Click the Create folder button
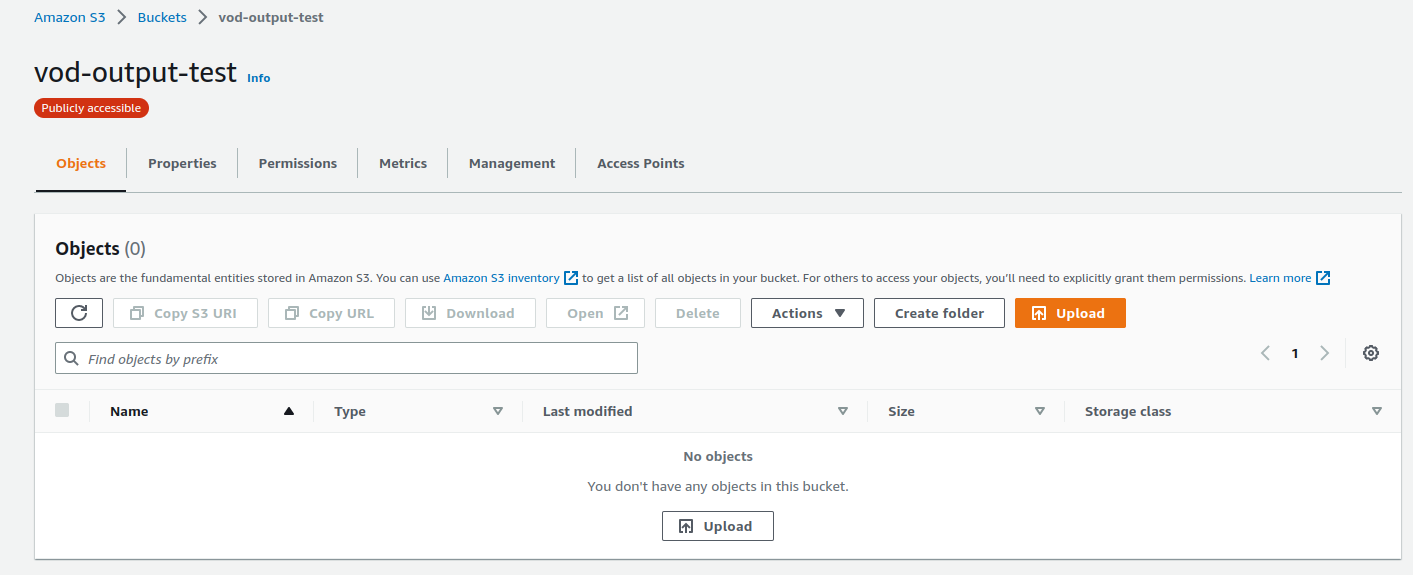This screenshot has height=575, width=1413. click(x=939, y=313)
